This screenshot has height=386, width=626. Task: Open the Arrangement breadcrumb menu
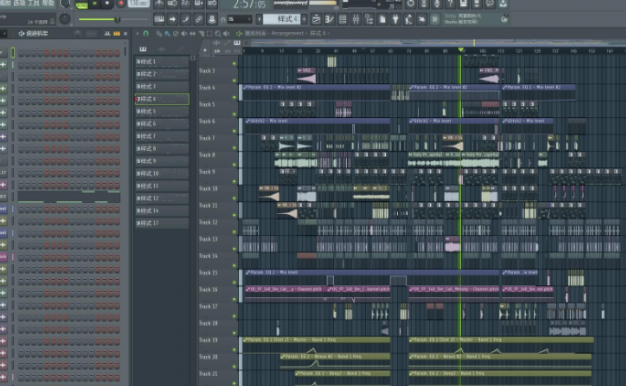287,34
